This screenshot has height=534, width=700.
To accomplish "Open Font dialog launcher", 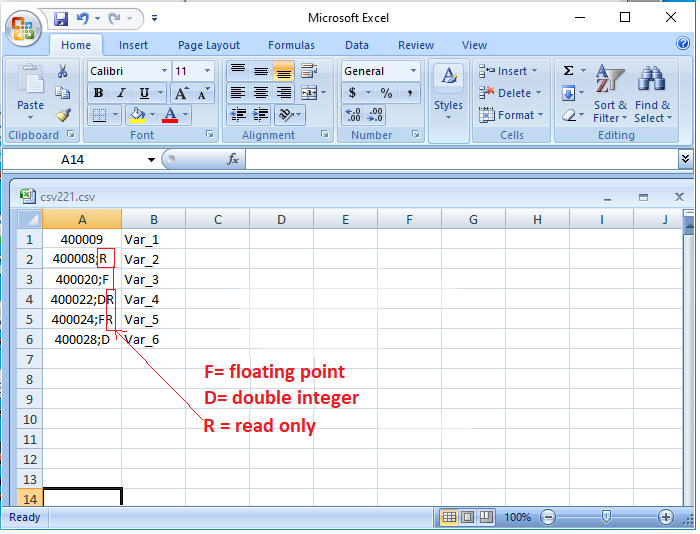I will pos(209,134).
